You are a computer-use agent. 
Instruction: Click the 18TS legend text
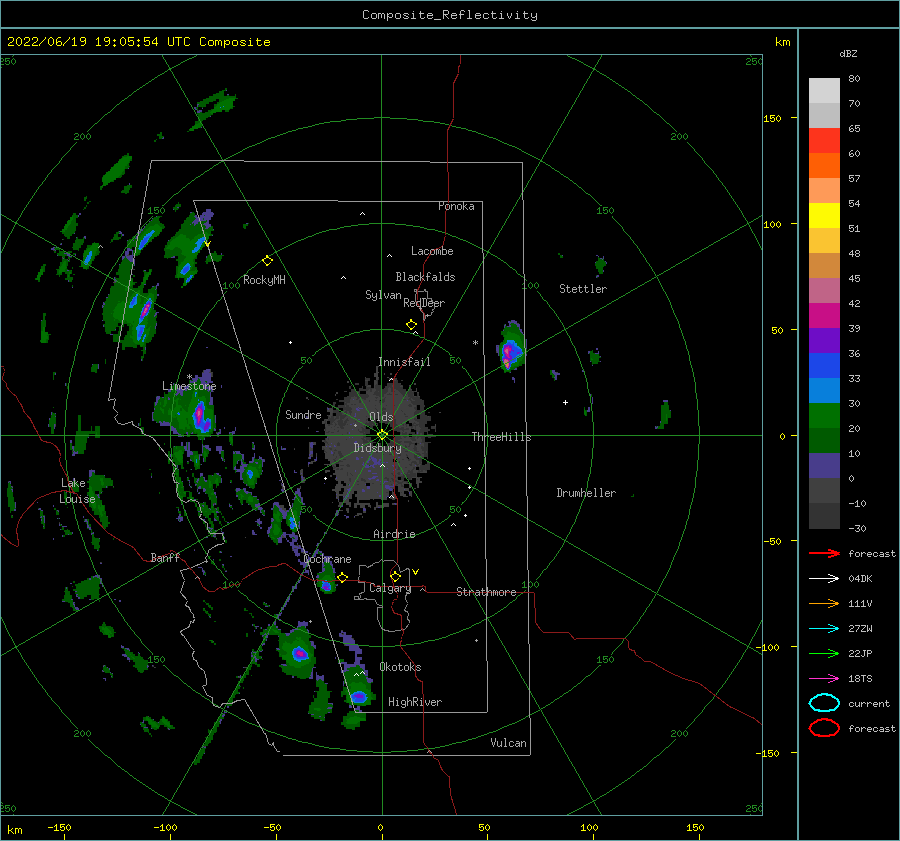(860, 679)
